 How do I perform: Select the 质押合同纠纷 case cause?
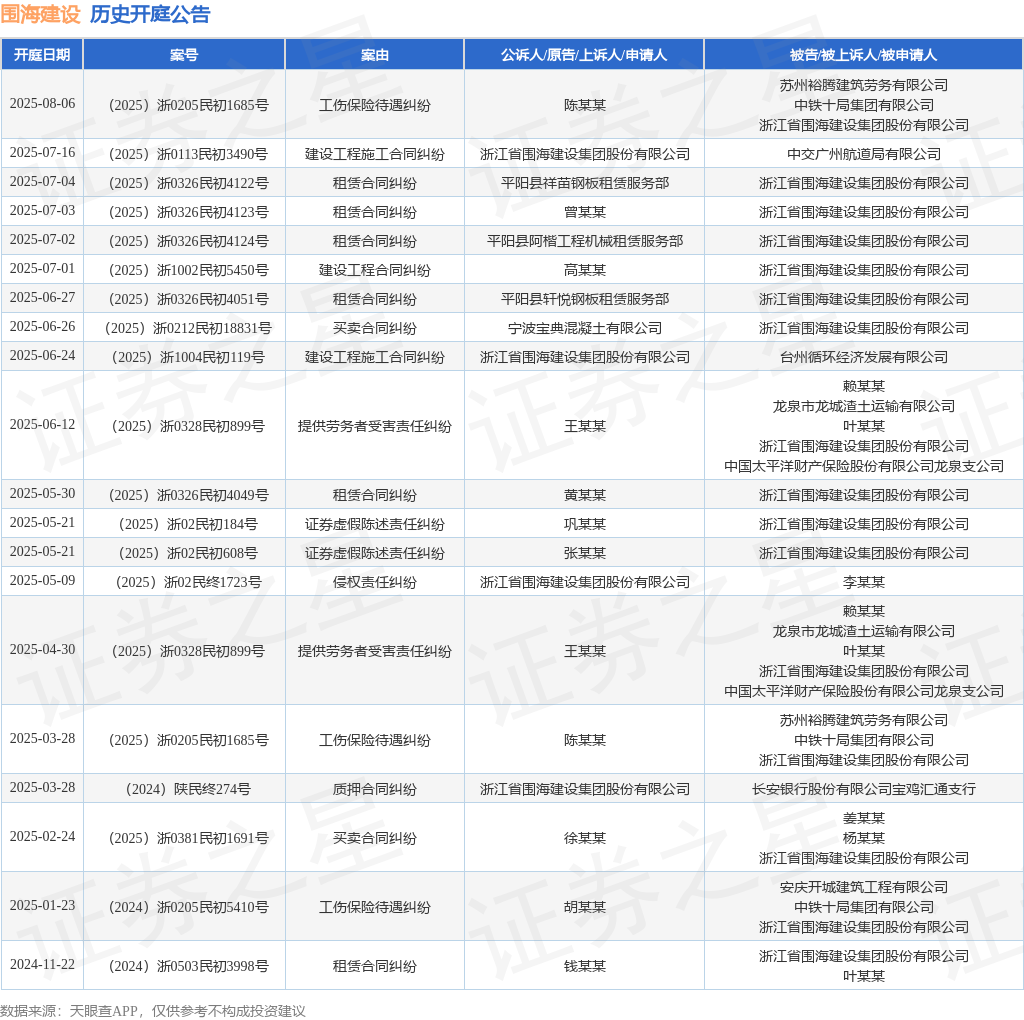click(374, 789)
